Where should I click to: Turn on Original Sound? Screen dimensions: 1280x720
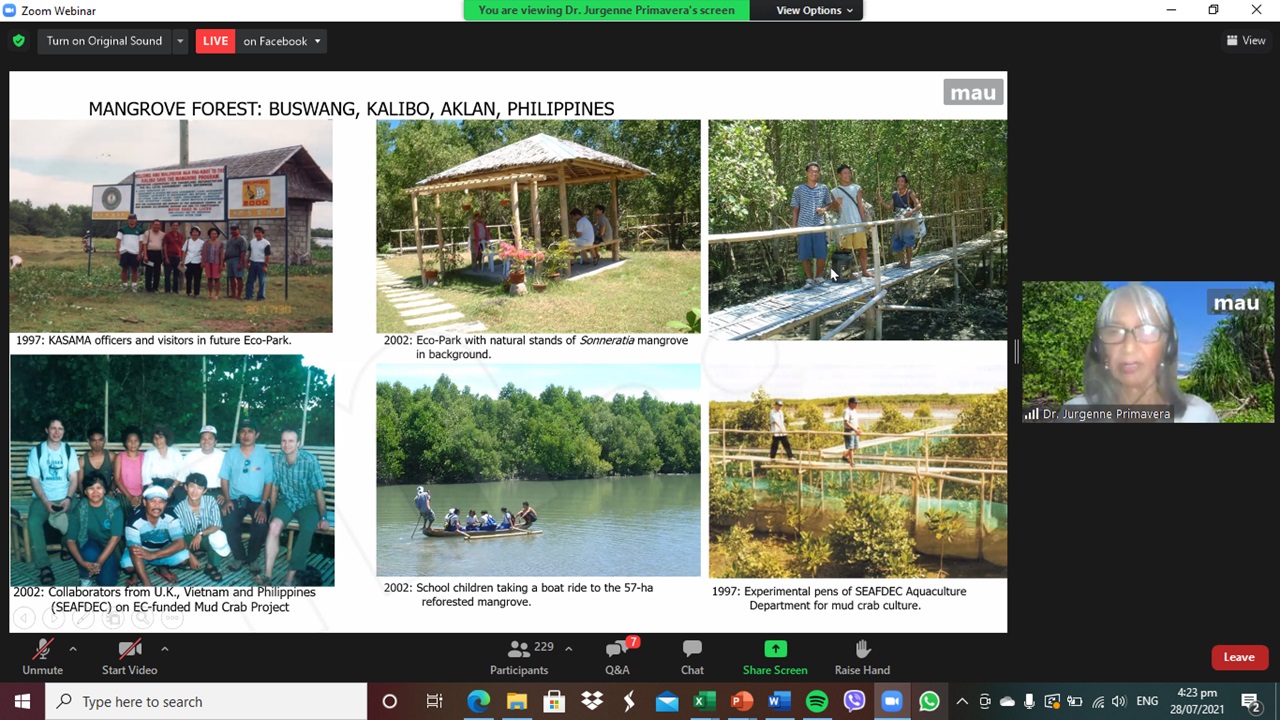[x=104, y=41]
